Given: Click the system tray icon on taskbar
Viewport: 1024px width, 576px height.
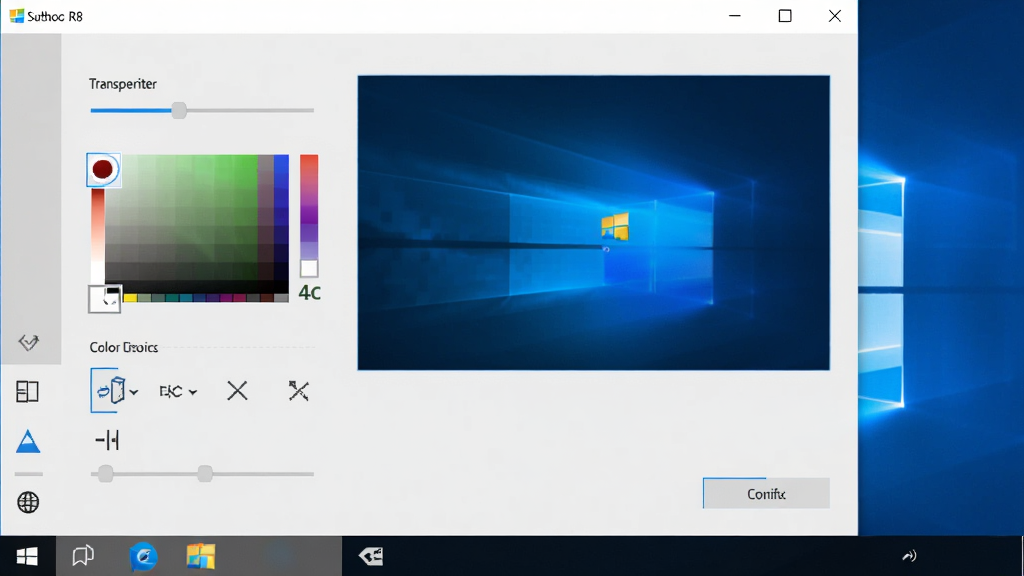Looking at the screenshot, I should click(x=909, y=556).
